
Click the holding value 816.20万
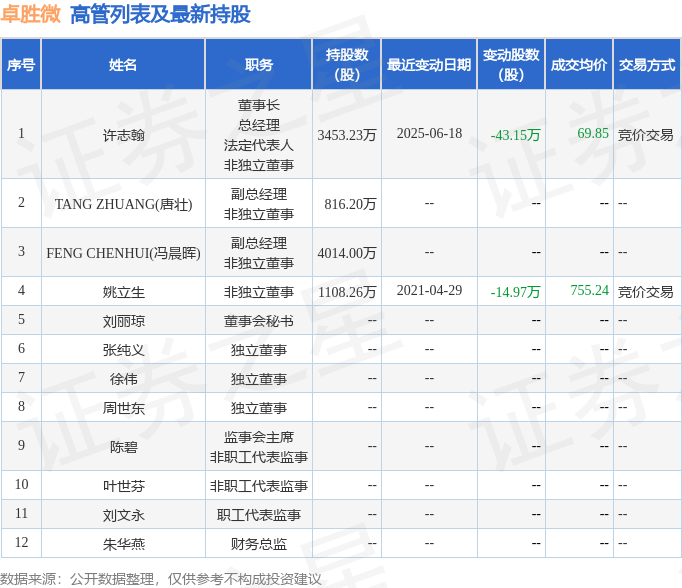coord(350,204)
